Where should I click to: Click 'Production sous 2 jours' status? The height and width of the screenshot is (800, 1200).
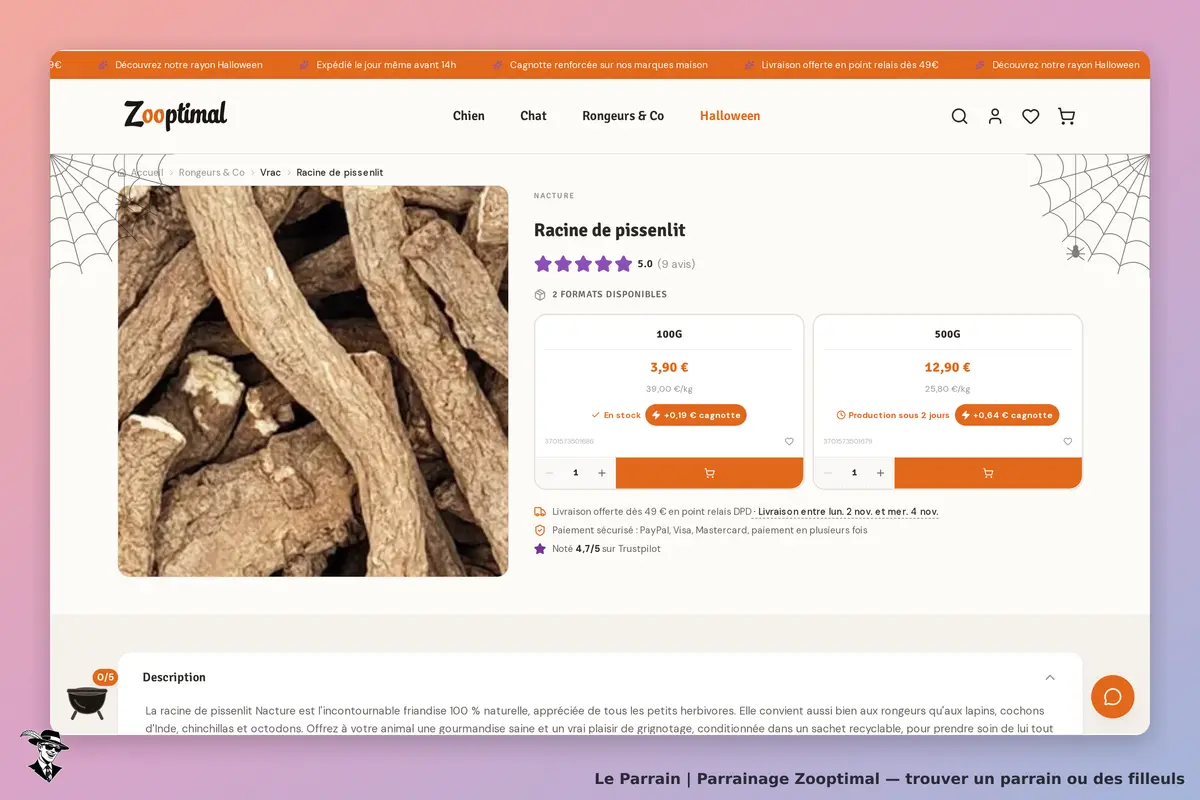[x=899, y=415]
